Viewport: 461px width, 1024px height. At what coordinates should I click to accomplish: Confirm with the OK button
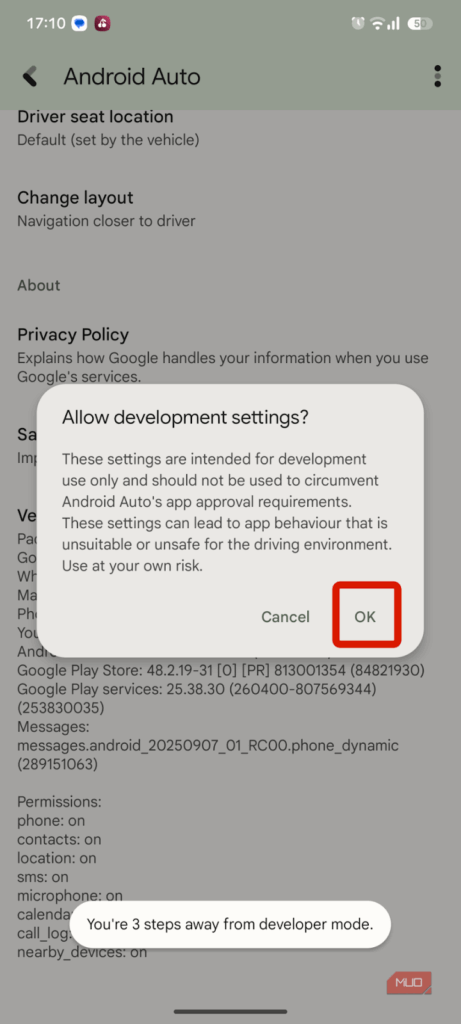click(x=365, y=616)
